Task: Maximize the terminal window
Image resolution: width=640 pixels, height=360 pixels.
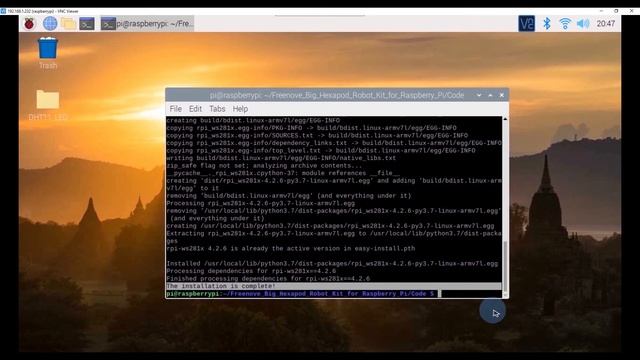Action: click(490, 95)
